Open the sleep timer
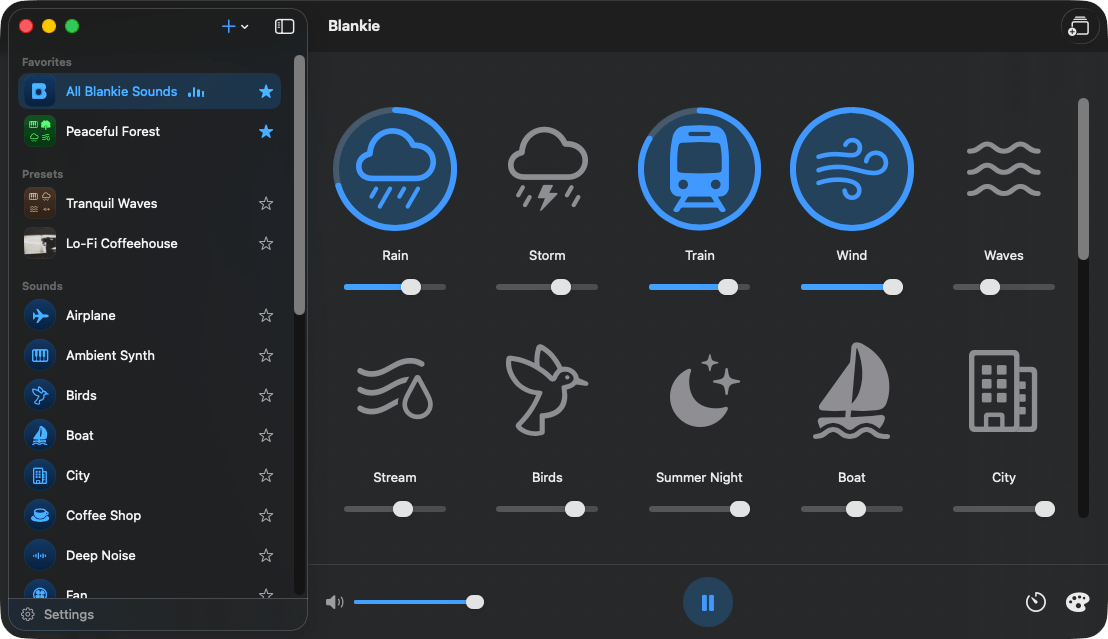 click(x=1035, y=602)
